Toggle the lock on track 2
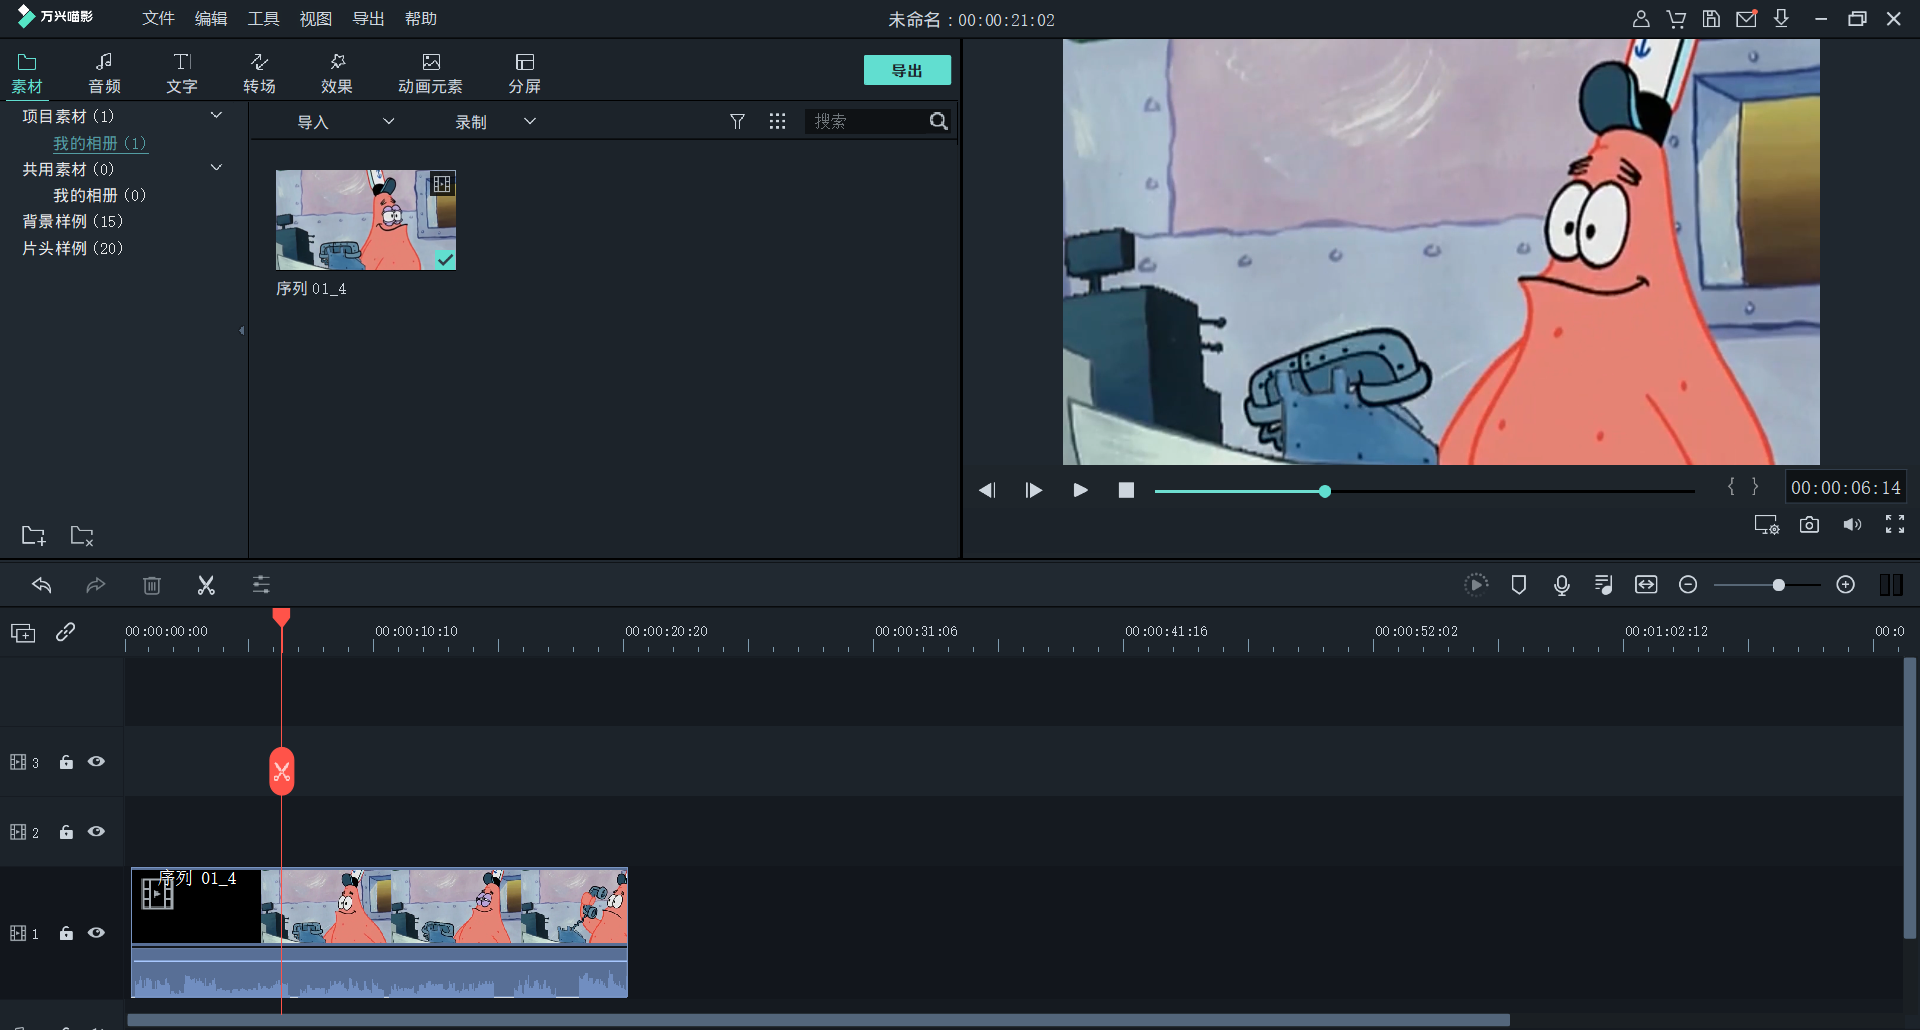Viewport: 1920px width, 1030px height. 66,832
